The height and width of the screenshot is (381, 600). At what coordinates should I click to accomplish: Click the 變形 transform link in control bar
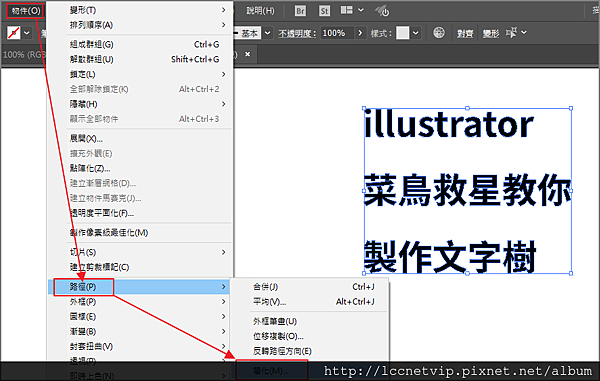[491, 34]
